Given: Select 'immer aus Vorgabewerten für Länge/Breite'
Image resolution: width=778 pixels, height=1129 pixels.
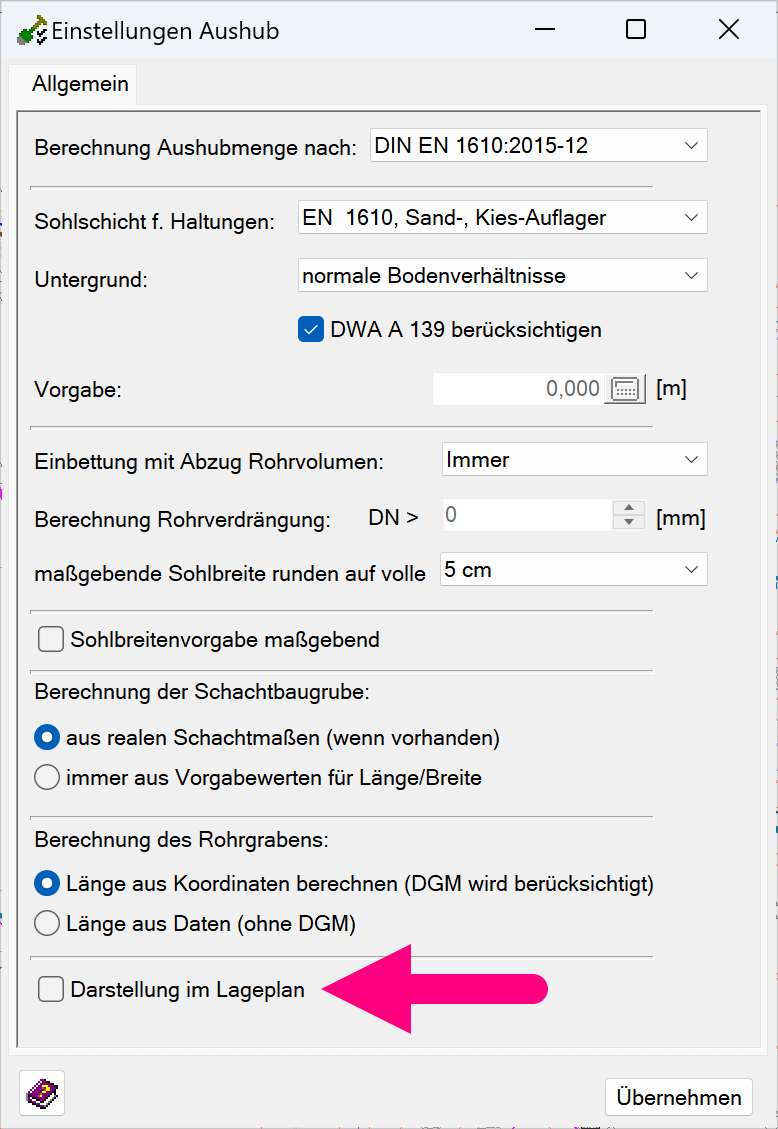Looking at the screenshot, I should (x=47, y=777).
